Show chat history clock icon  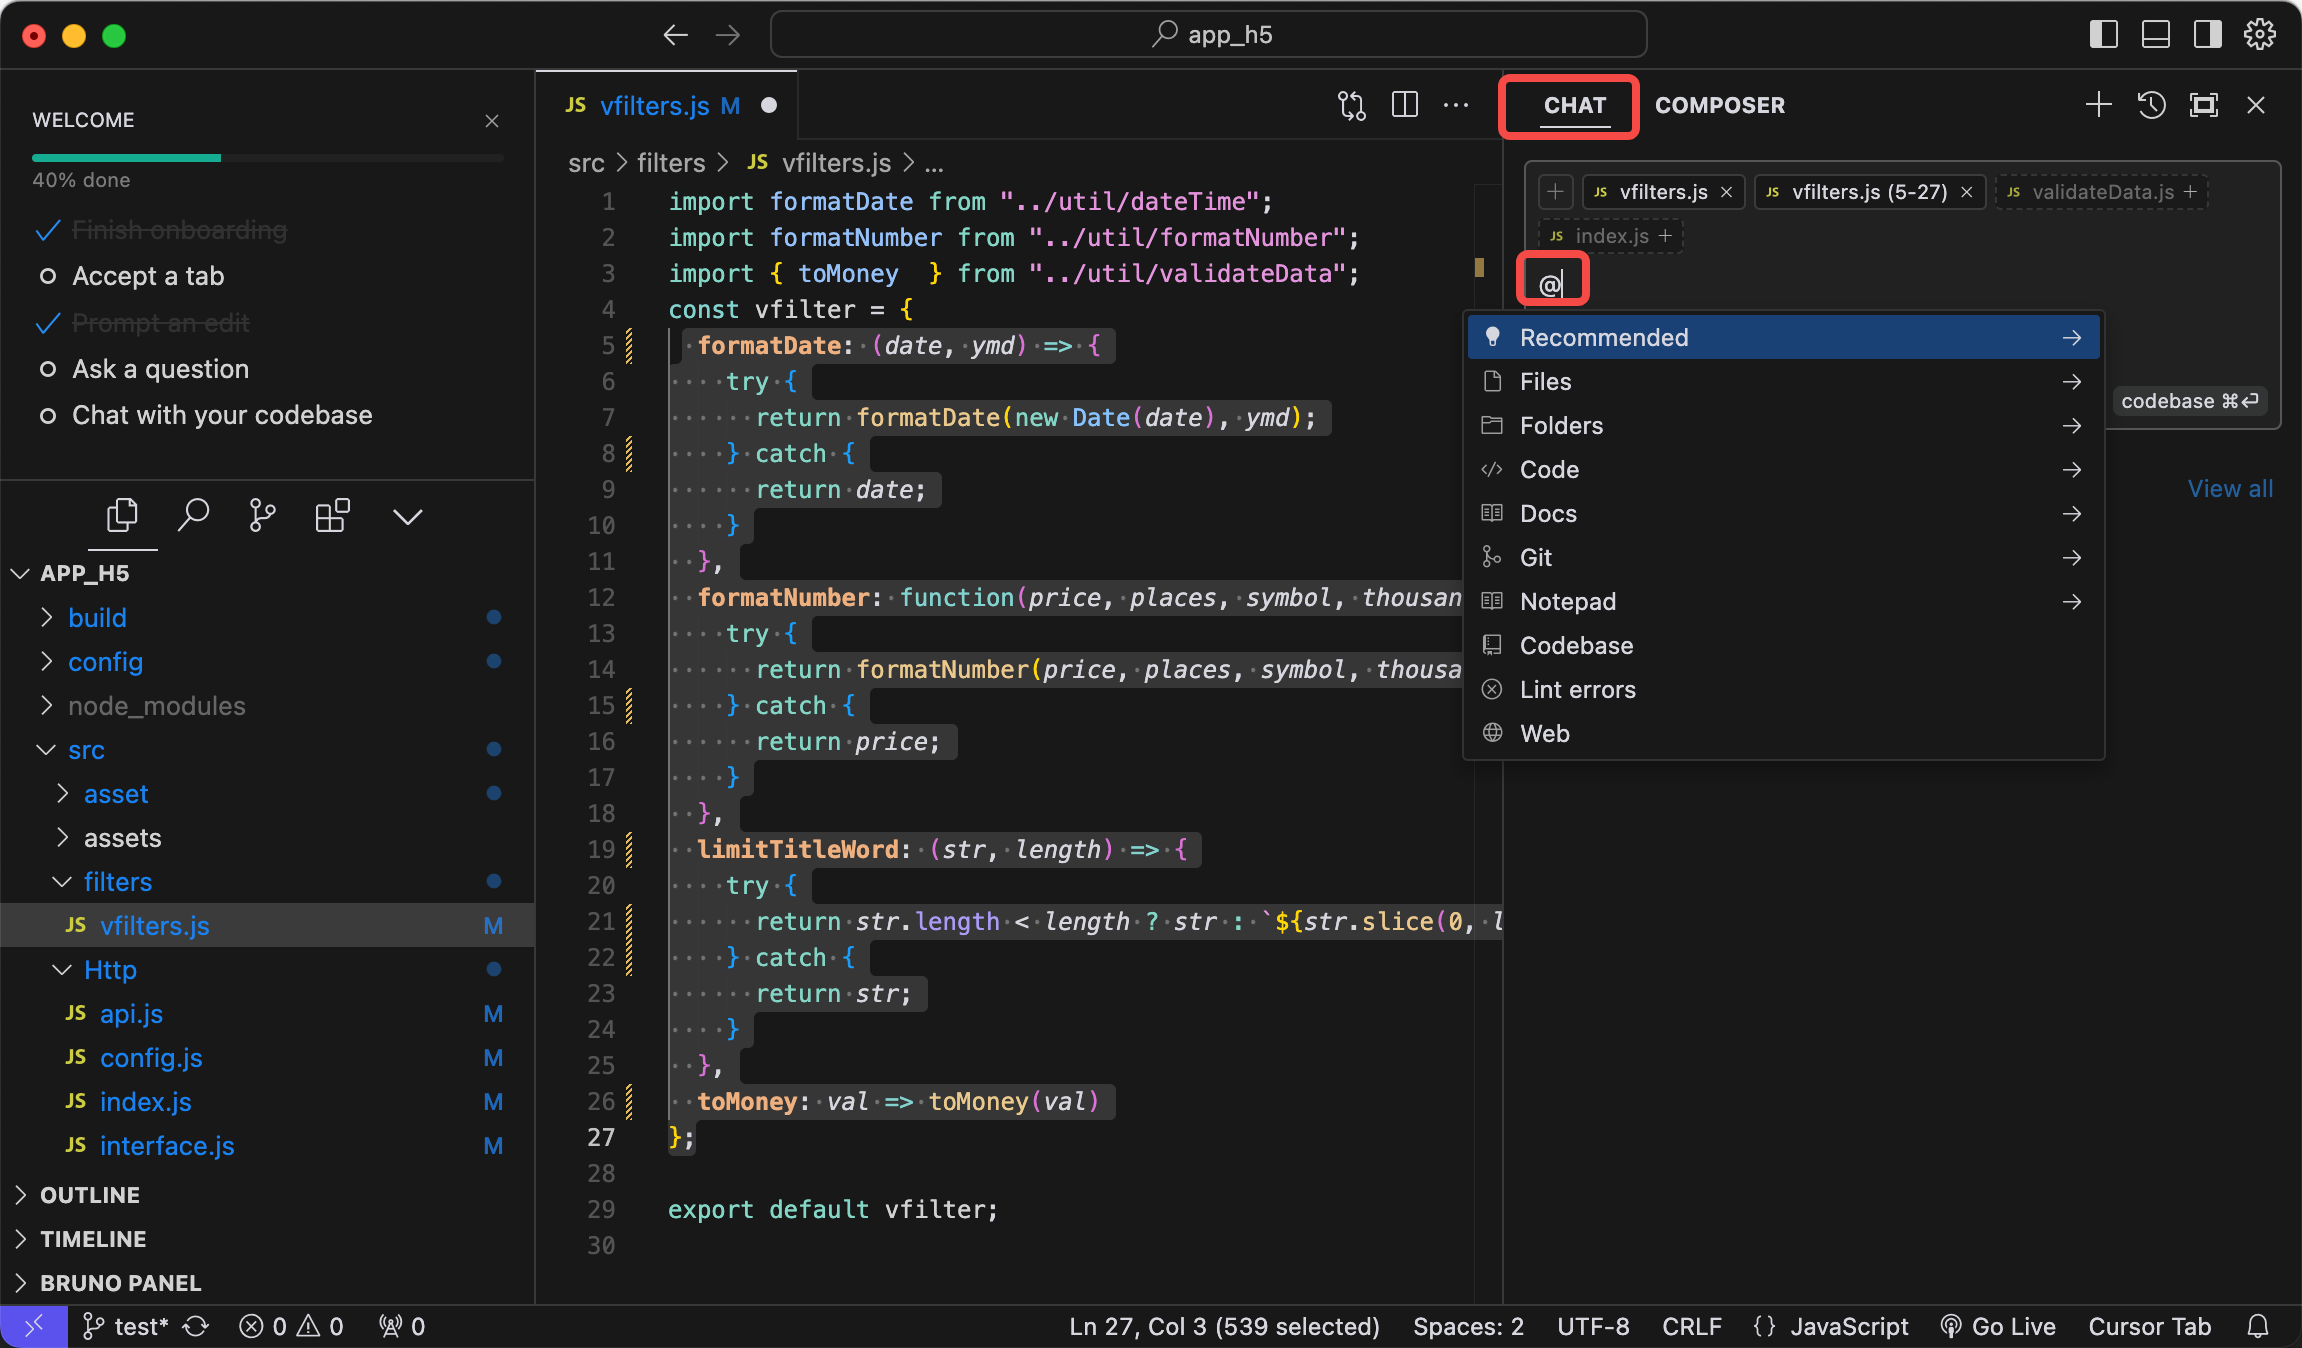2152,105
